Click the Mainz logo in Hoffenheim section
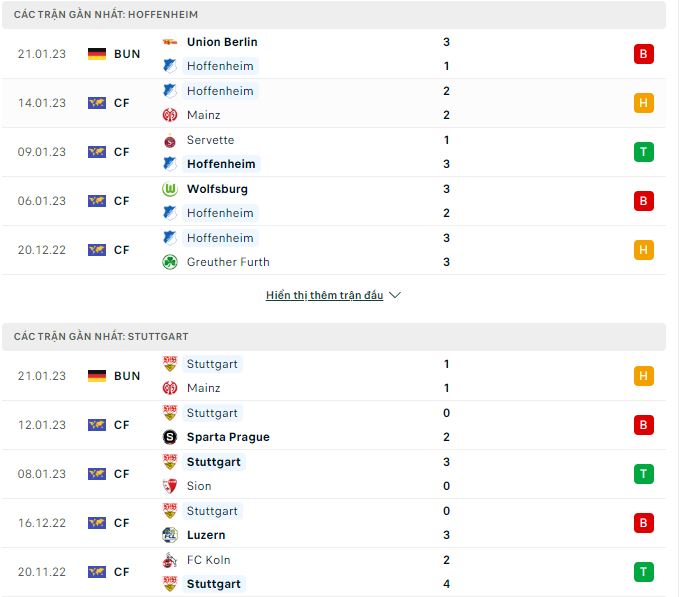 (169, 115)
